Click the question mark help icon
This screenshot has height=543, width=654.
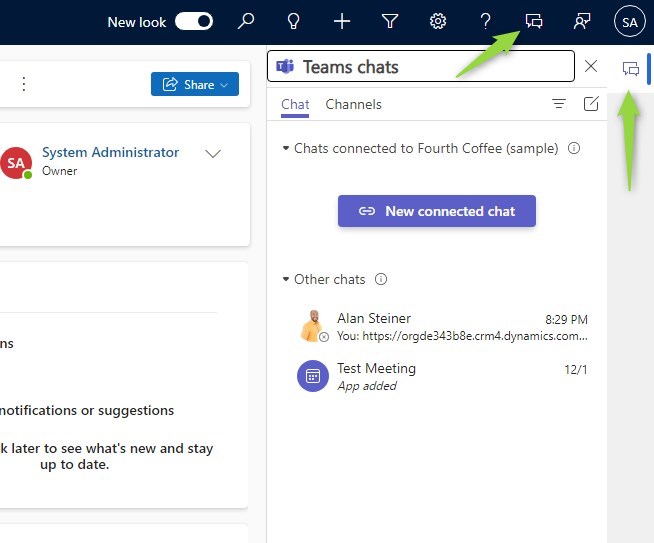pyautogui.click(x=486, y=21)
